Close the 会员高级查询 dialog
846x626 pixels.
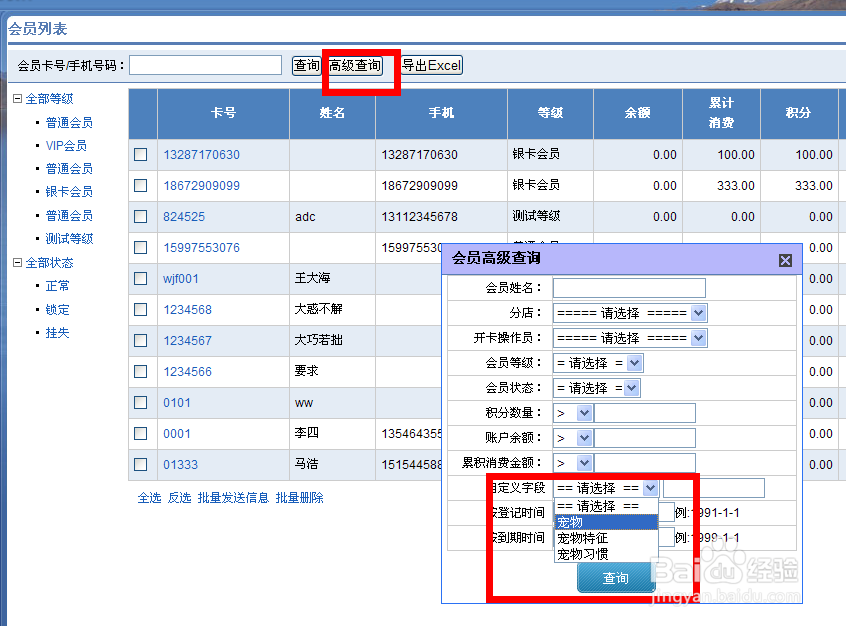pyautogui.click(x=785, y=260)
